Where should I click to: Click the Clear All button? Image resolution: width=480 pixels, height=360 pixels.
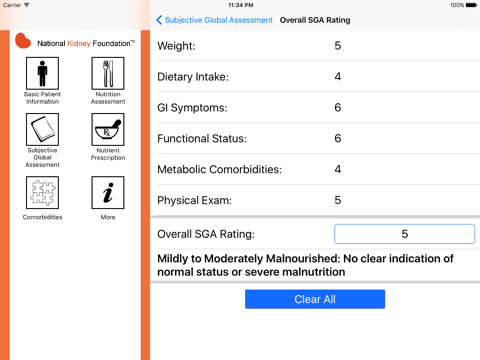(x=315, y=299)
